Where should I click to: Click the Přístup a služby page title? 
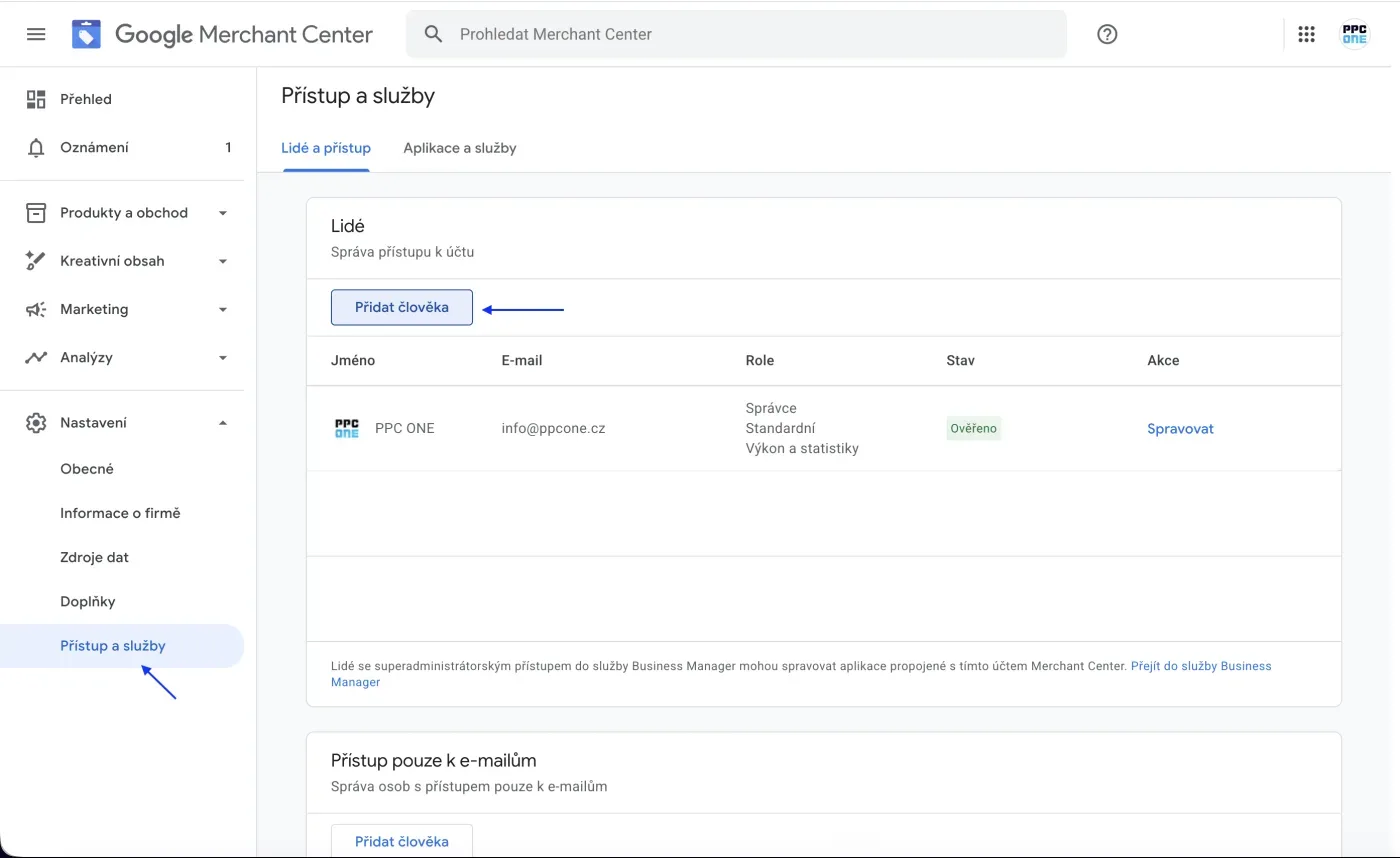pyautogui.click(x=358, y=96)
